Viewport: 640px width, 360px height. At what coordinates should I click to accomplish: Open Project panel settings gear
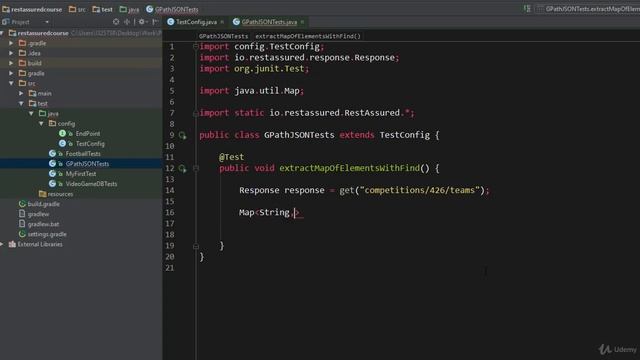[141, 22]
